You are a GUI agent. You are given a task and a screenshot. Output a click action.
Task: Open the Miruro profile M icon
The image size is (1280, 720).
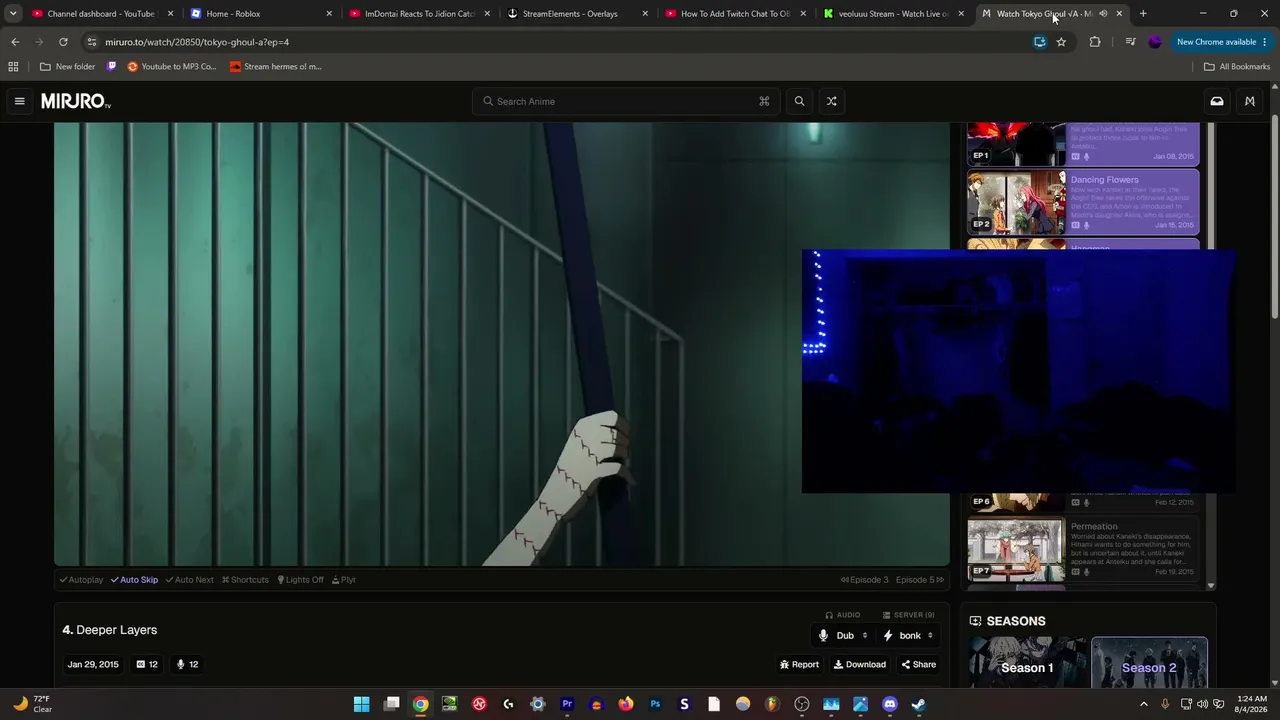tap(1249, 101)
